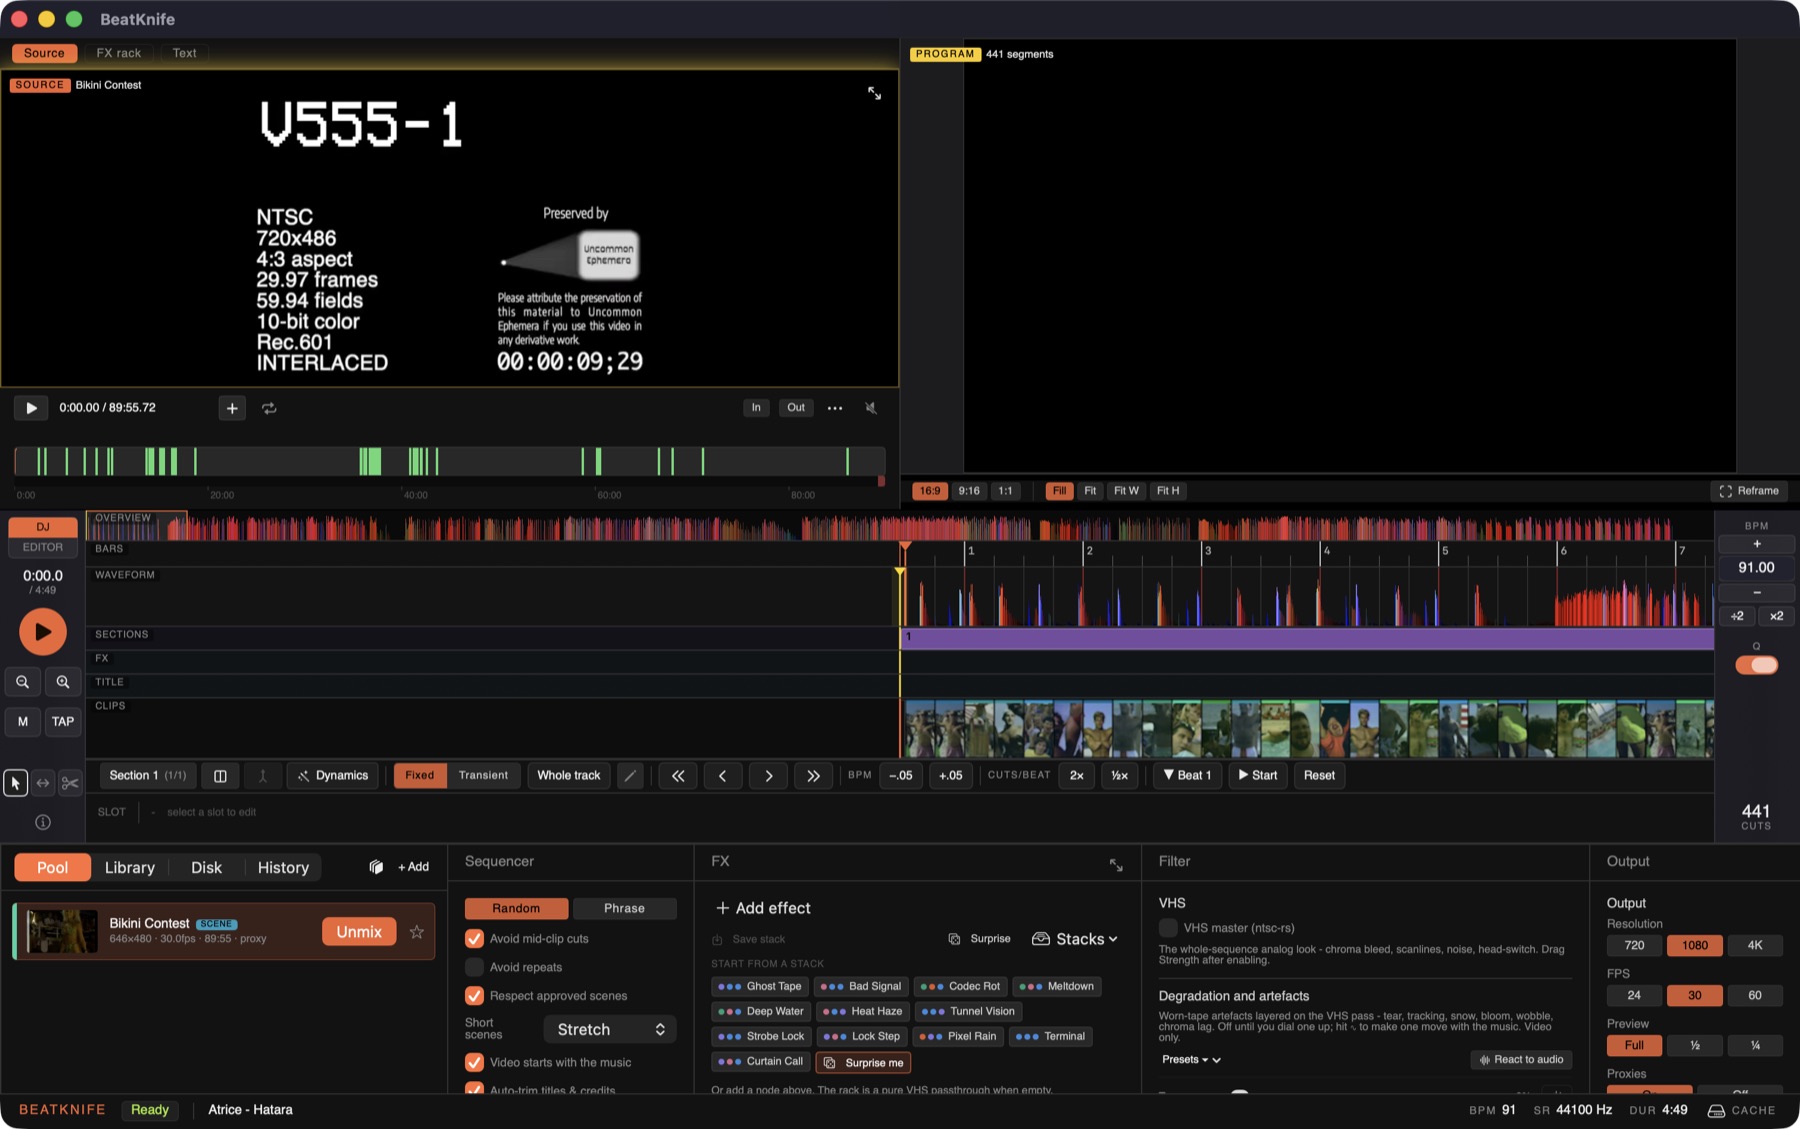Zoom out the timeline

(23, 682)
